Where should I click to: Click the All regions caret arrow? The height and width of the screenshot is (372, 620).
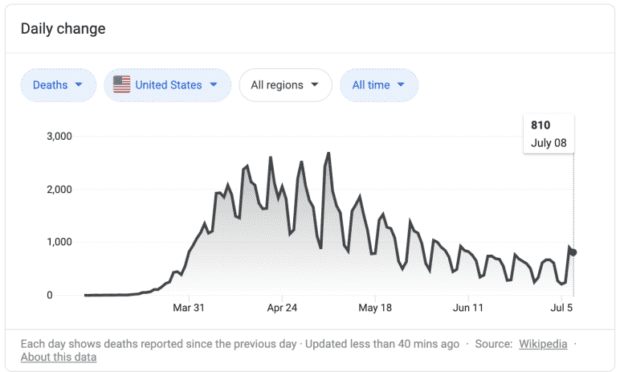(314, 85)
